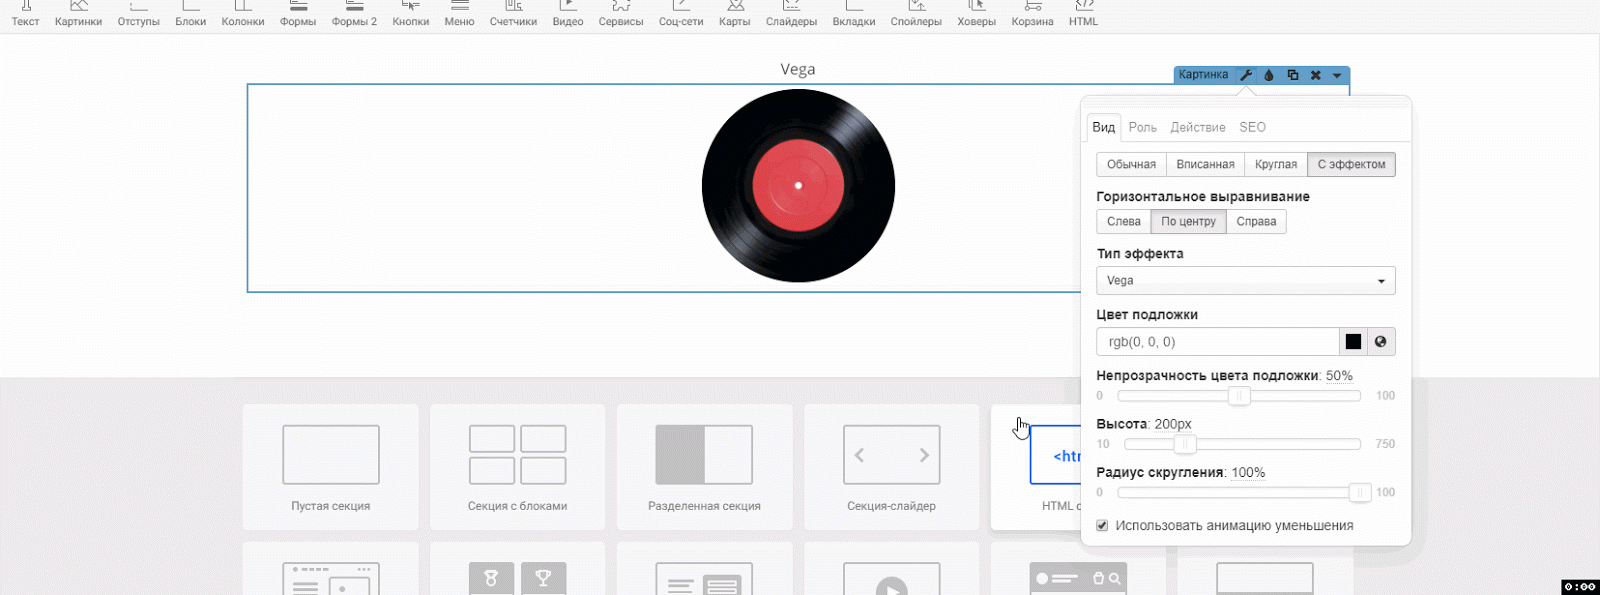The width and height of the screenshot is (1600, 595).
Task: Expand the Картинка toolbar dropdown arrow
Action: [x=1337, y=75]
